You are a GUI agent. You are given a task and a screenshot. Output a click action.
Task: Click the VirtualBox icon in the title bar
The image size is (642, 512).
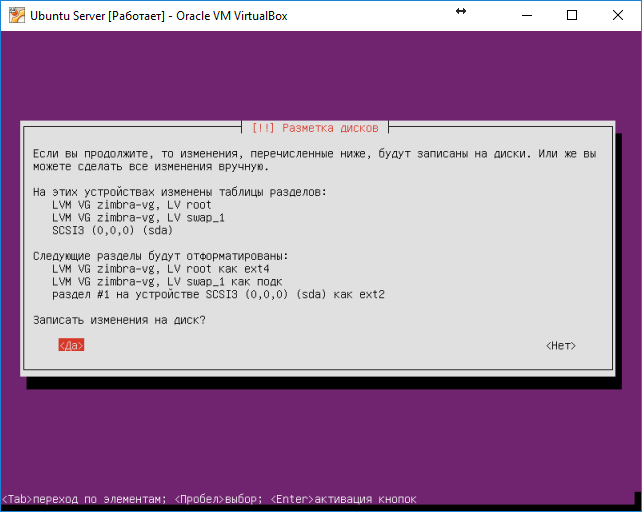pyautogui.click(x=17, y=16)
